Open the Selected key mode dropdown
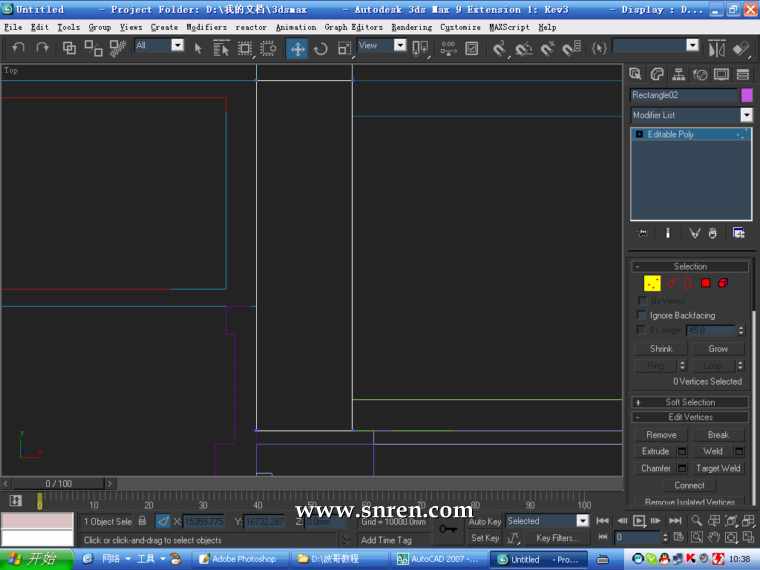Screen dimensions: 760x570 583,521
